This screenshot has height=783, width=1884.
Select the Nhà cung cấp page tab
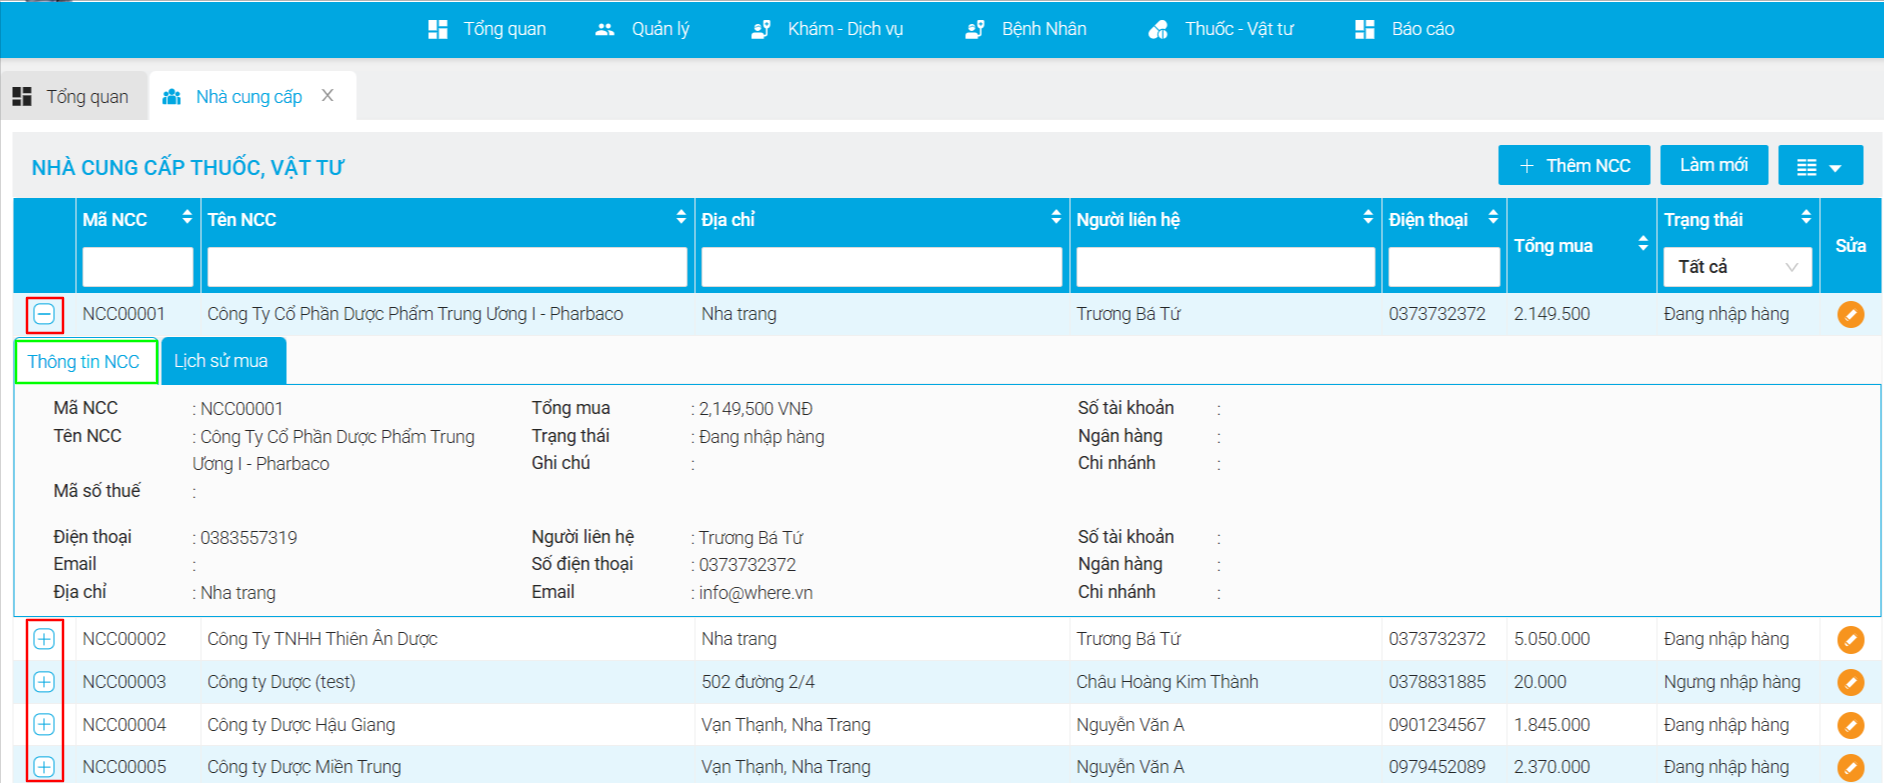point(248,97)
